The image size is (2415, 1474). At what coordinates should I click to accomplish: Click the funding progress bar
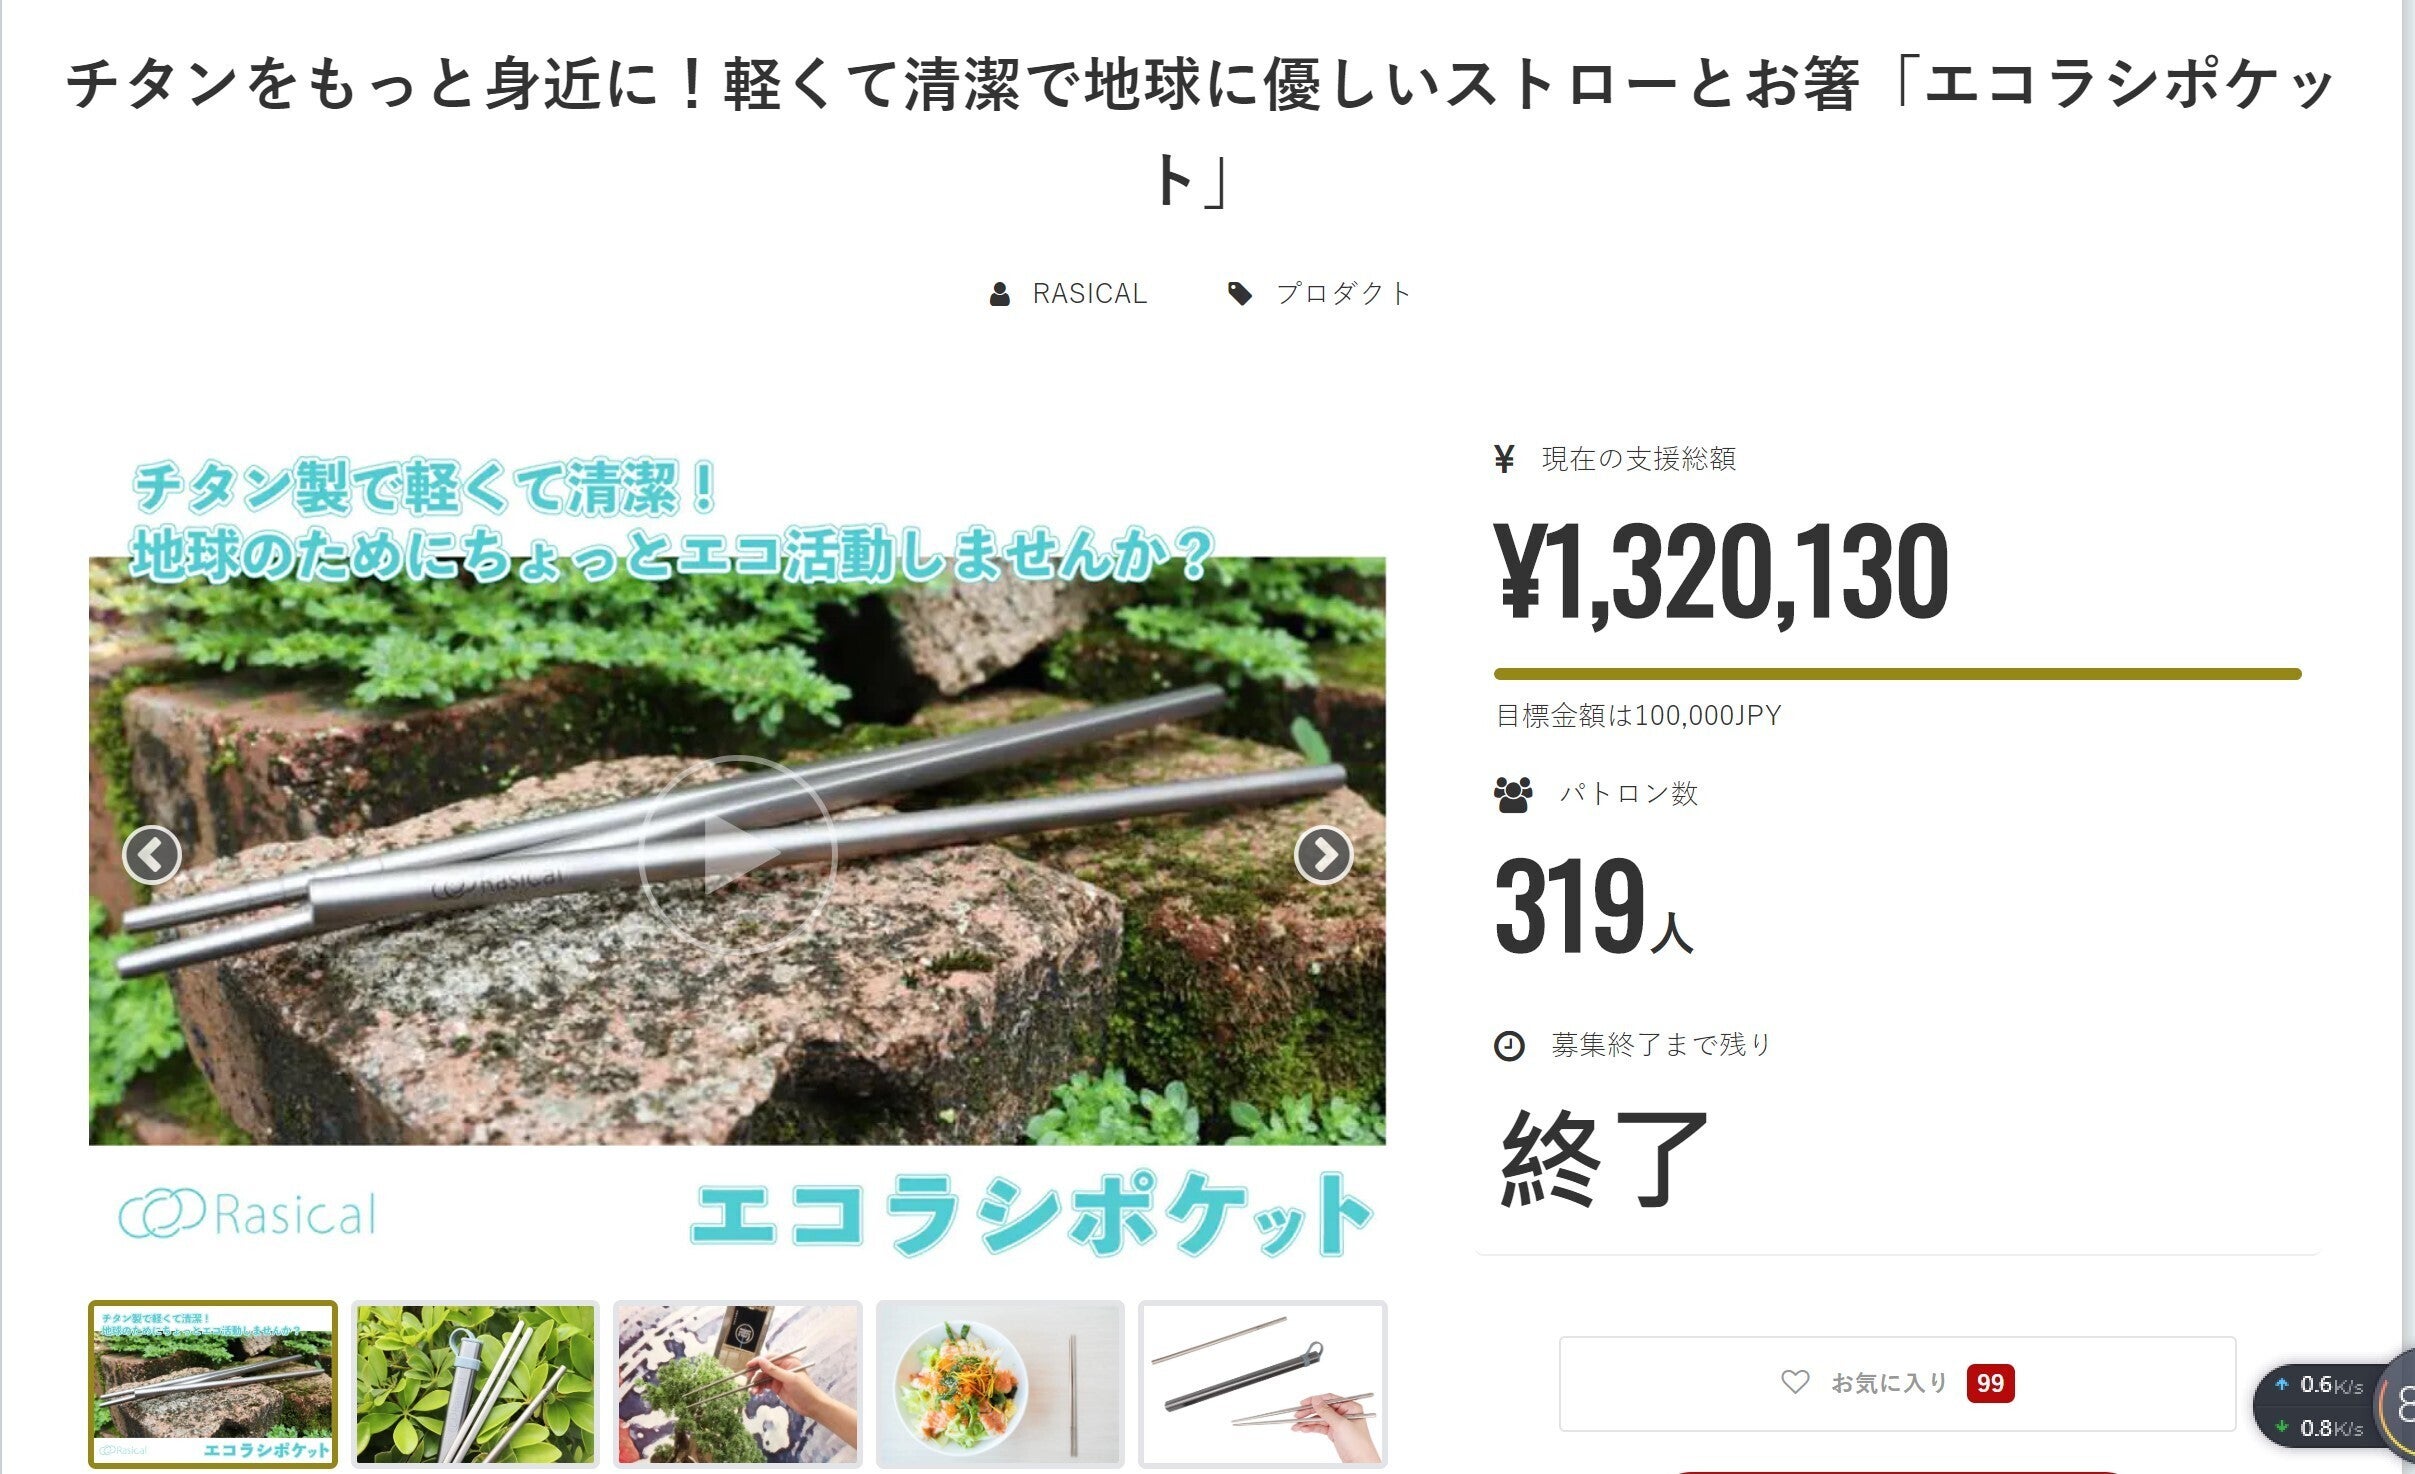click(x=1897, y=674)
